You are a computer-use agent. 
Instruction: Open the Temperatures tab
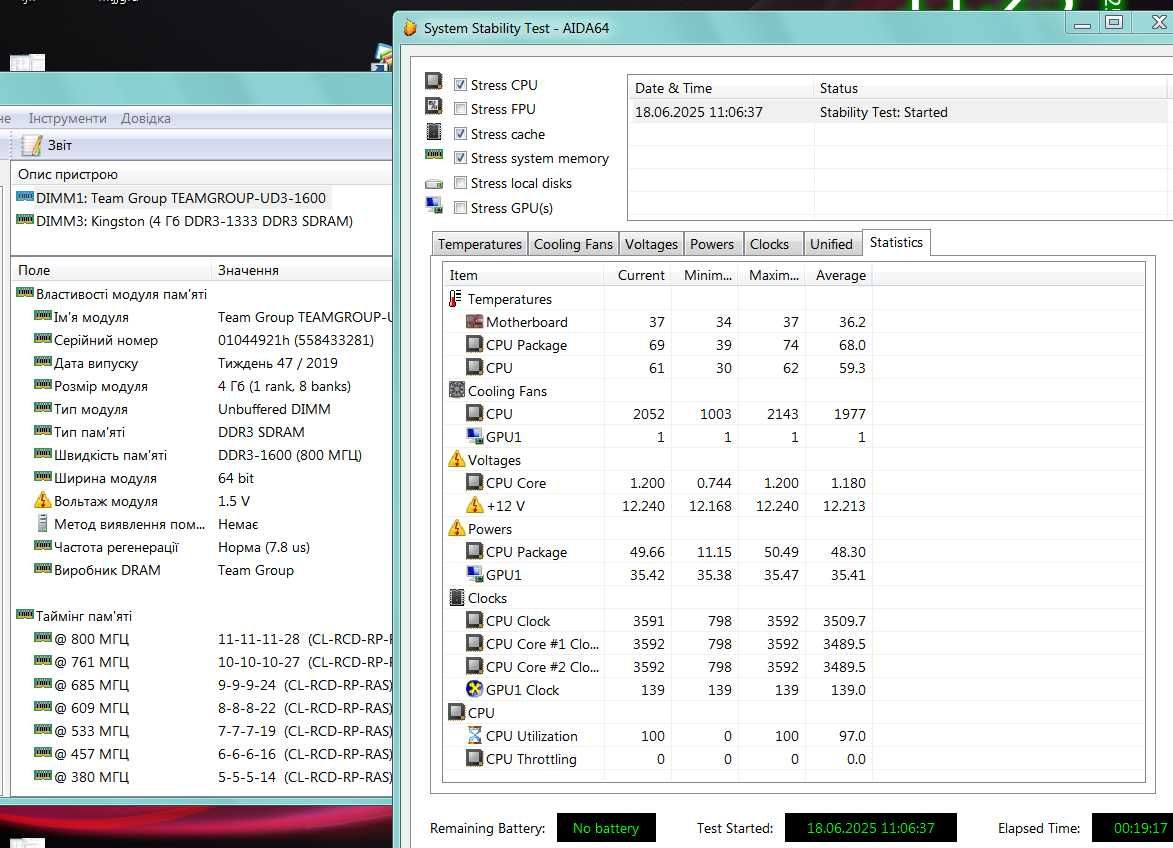(480, 245)
